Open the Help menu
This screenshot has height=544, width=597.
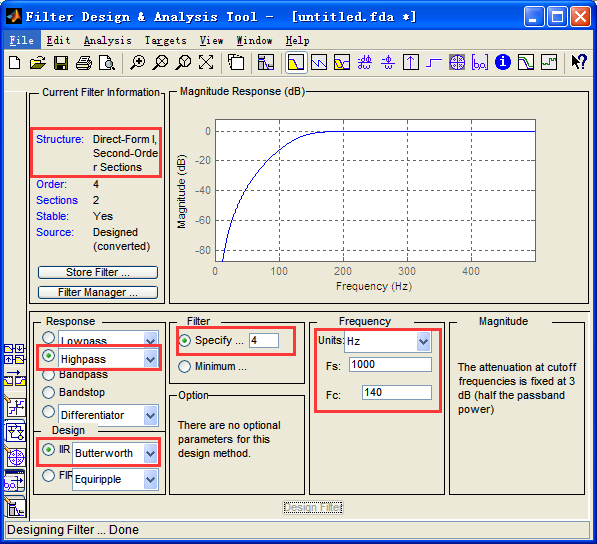point(297,40)
